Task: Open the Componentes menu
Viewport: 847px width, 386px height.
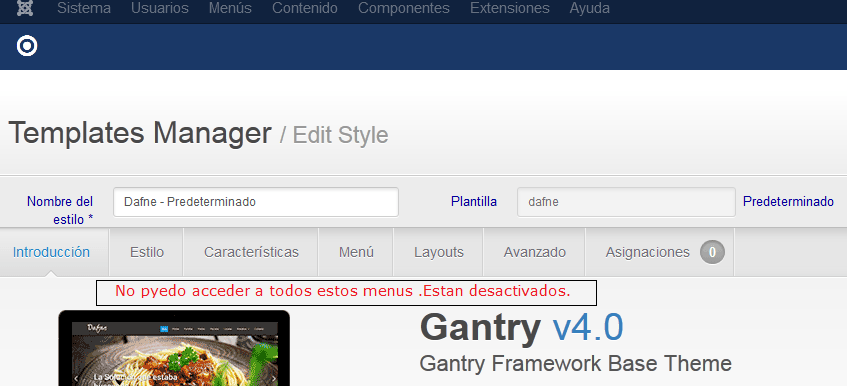Action: point(404,9)
